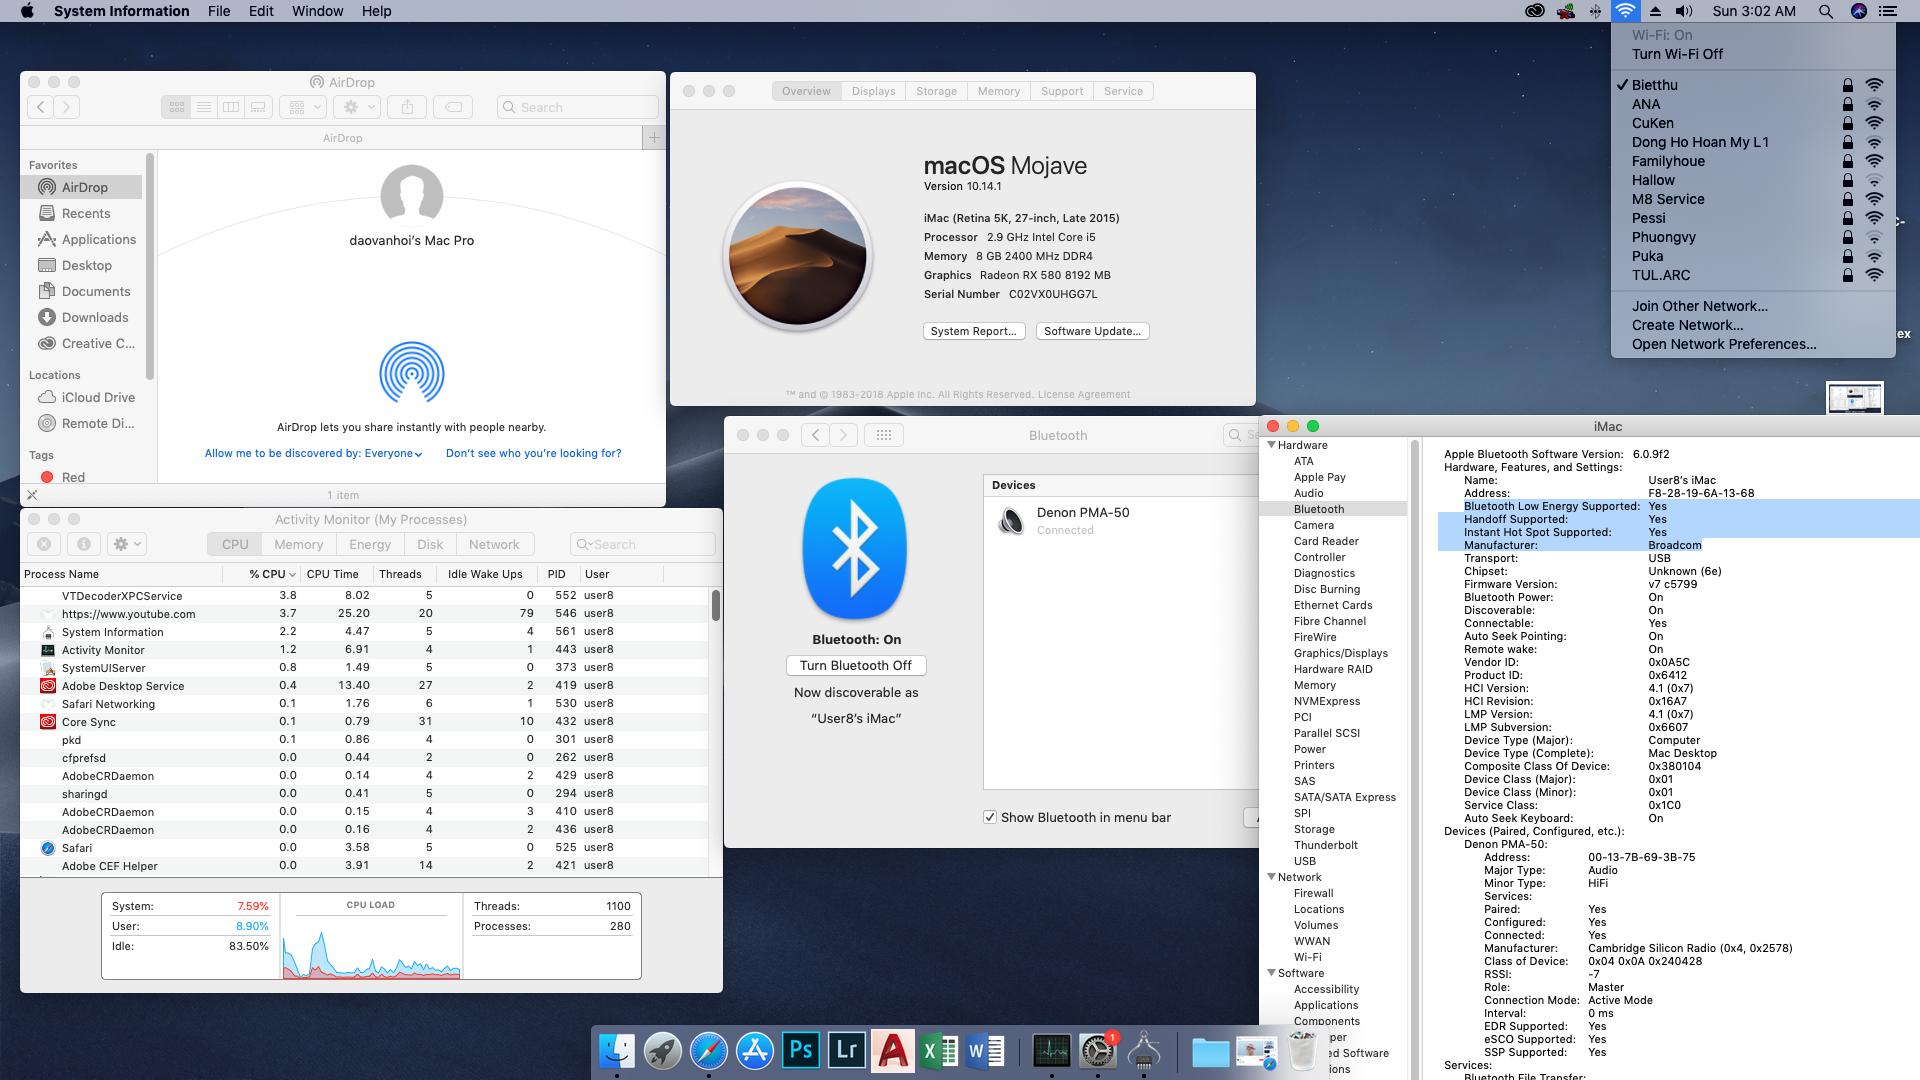The height and width of the screenshot is (1080, 1920).
Task: Open Network tab in Activity Monitor
Action: coord(494,544)
